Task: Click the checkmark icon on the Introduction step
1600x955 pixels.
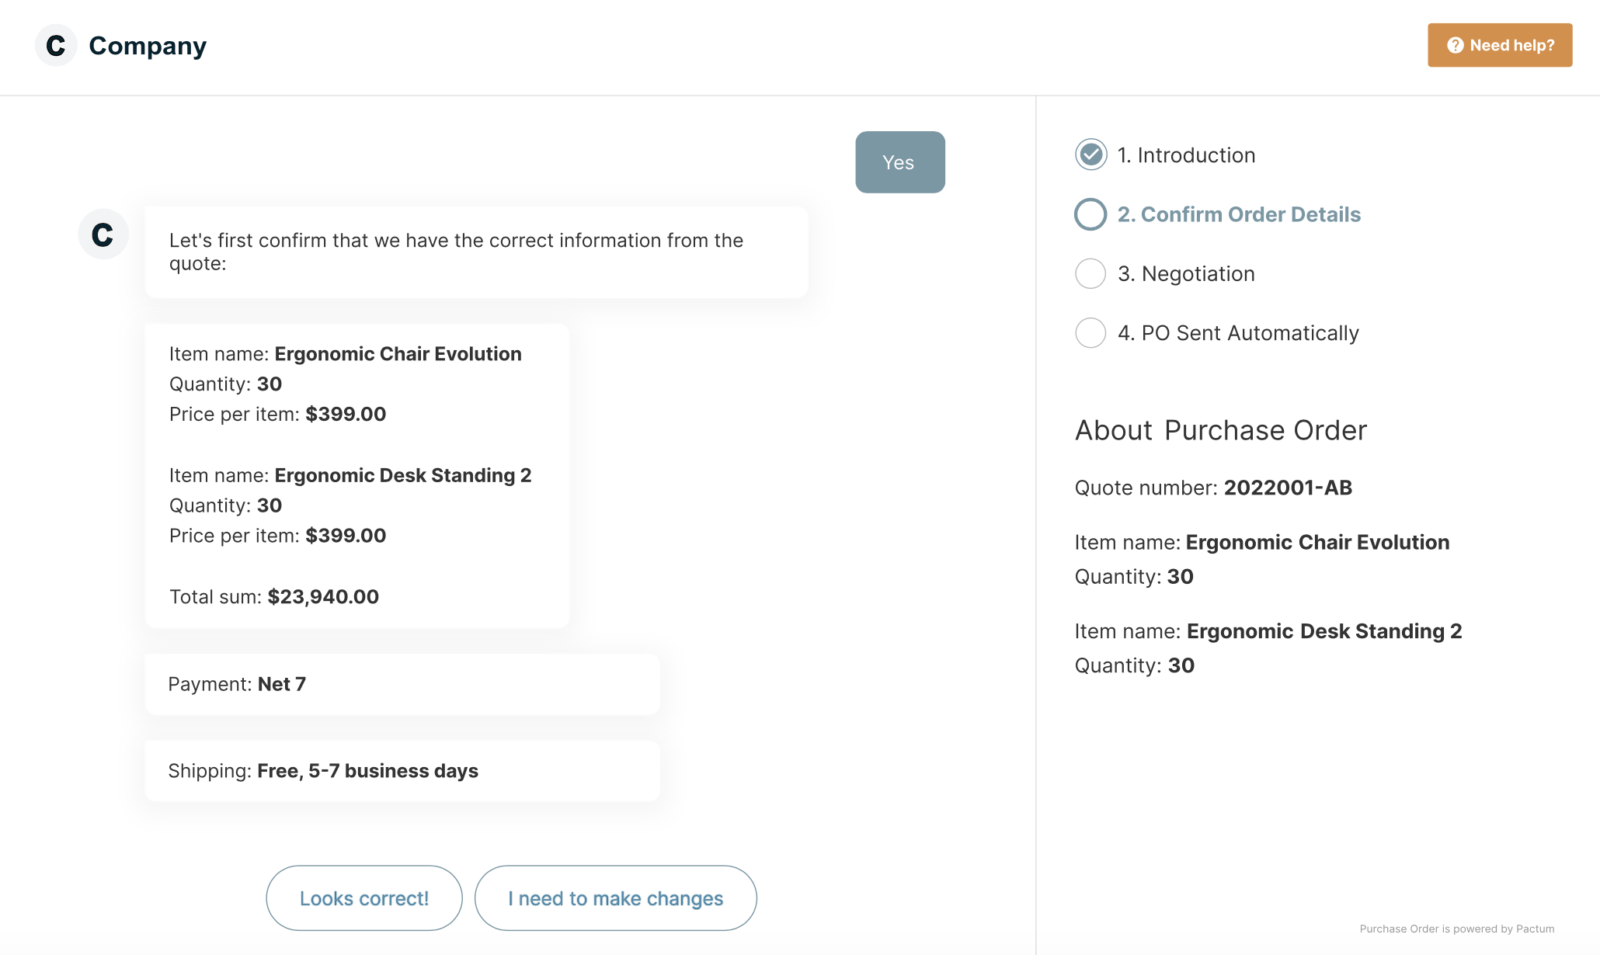Action: pos(1090,155)
